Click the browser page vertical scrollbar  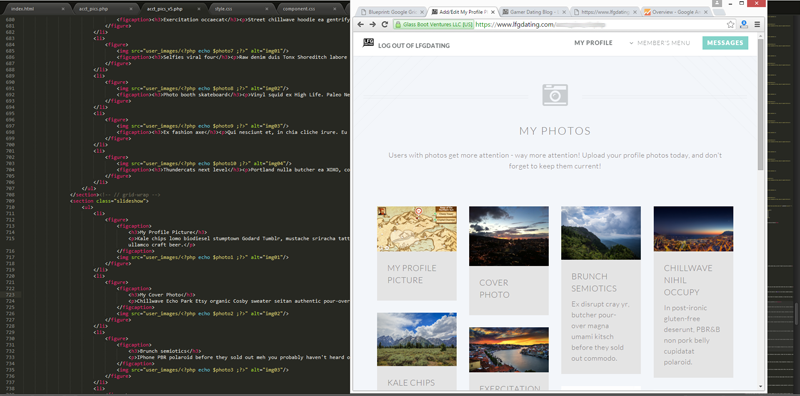[x=761, y=105]
